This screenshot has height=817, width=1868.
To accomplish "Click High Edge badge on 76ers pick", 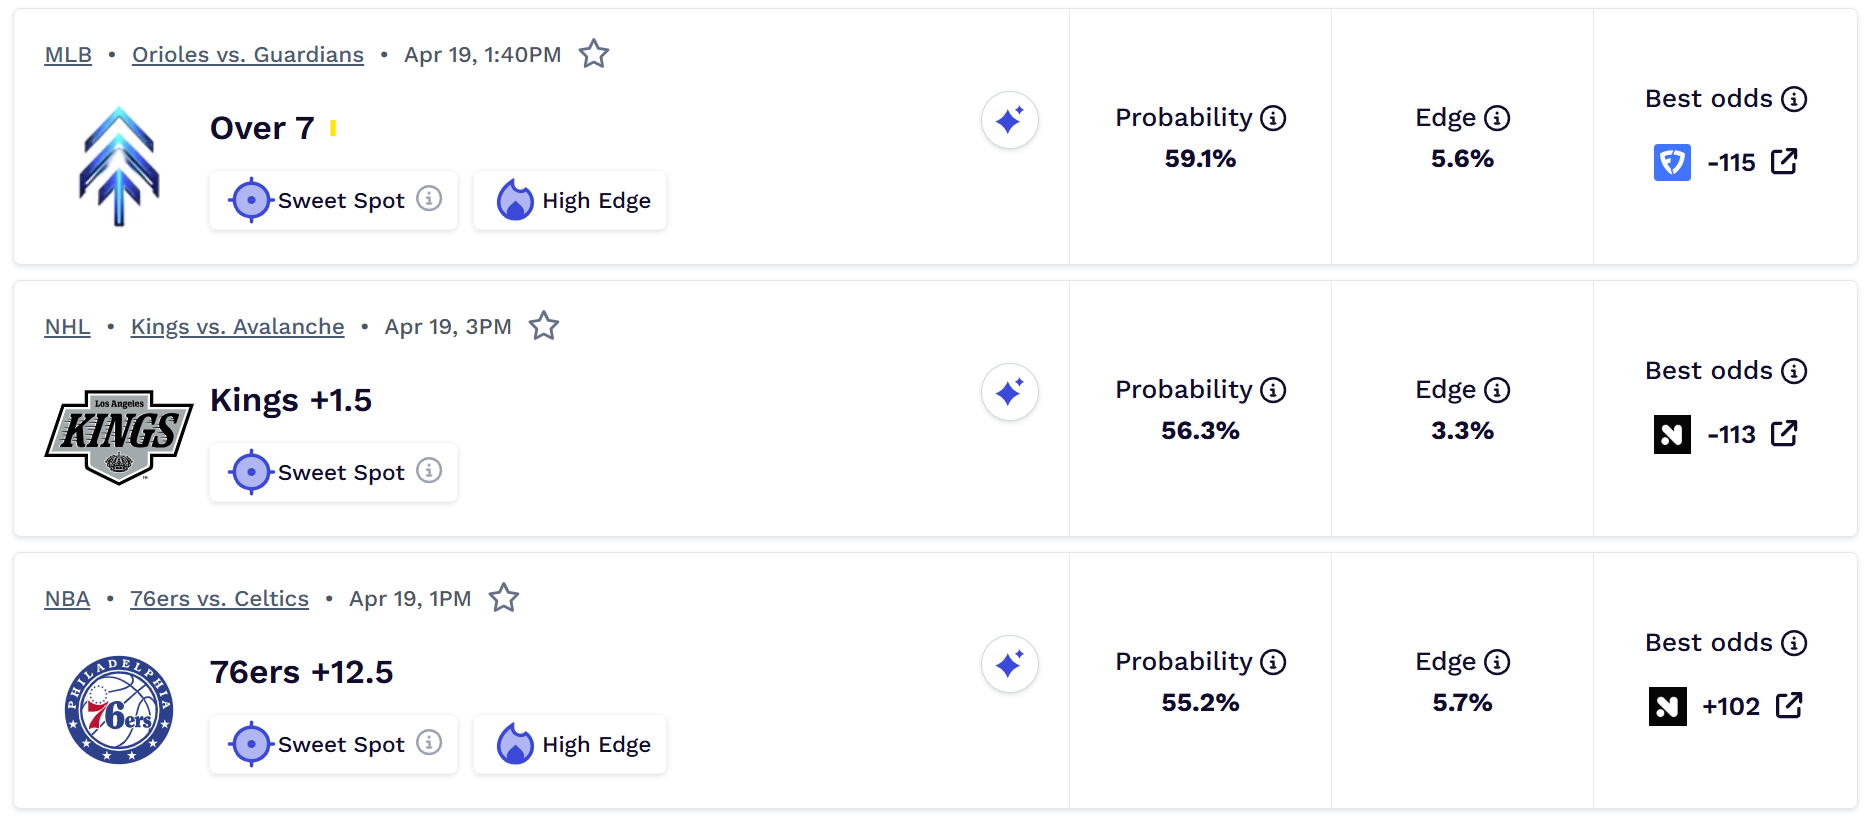I will 570,744.
